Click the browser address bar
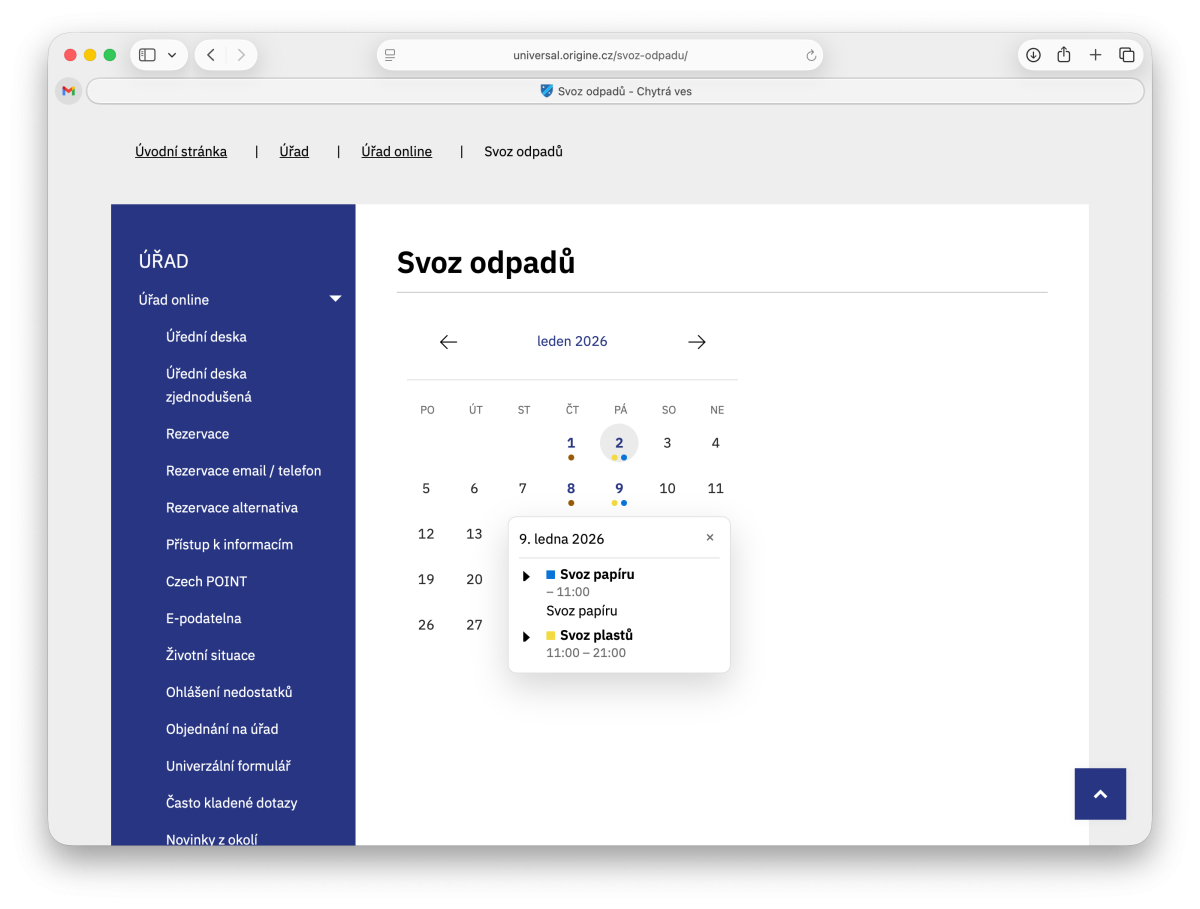 click(x=600, y=55)
